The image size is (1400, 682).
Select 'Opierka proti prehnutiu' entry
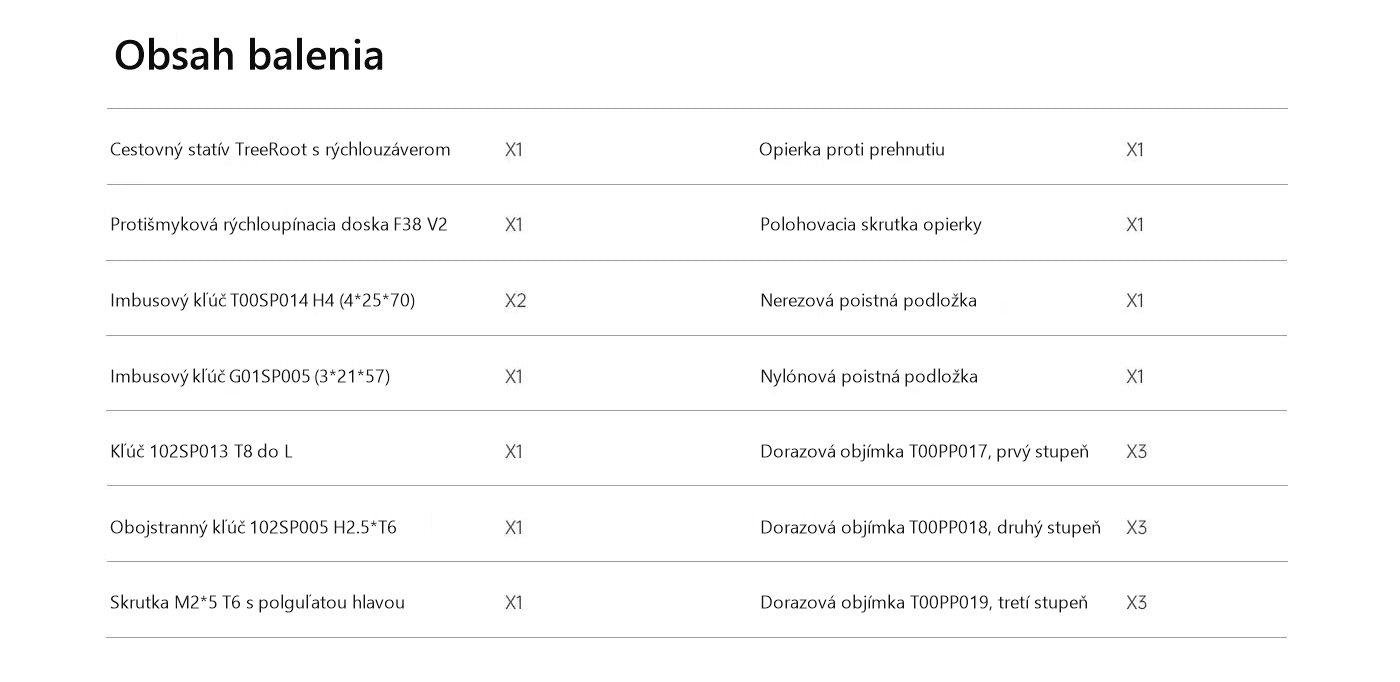(x=852, y=150)
